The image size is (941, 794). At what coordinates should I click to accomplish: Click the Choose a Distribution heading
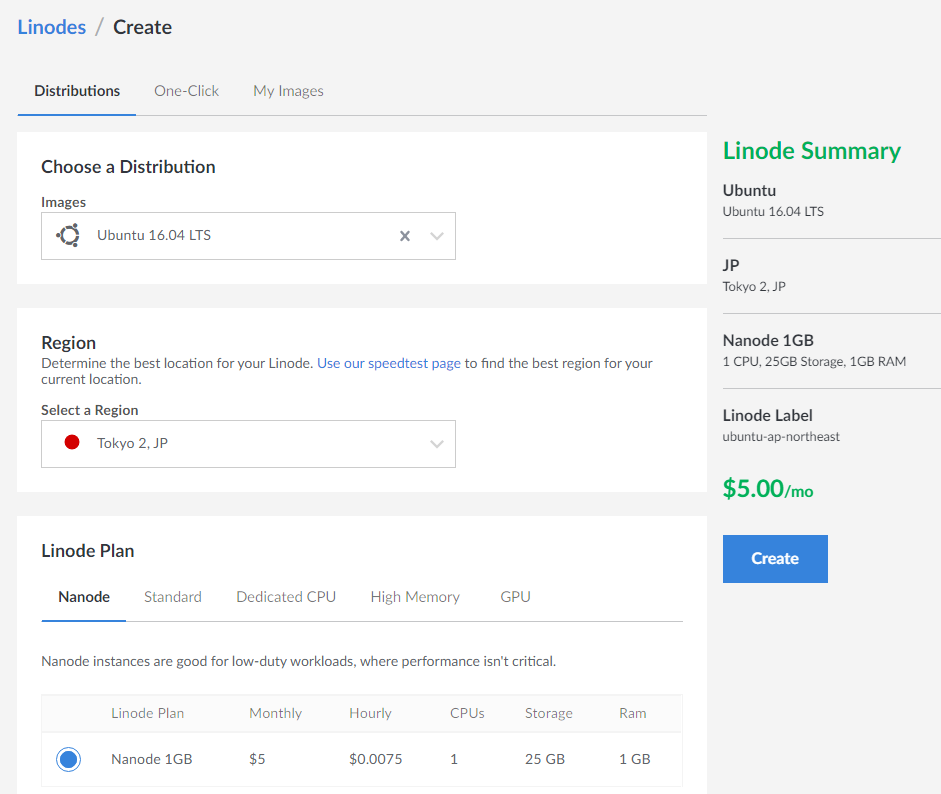point(128,167)
